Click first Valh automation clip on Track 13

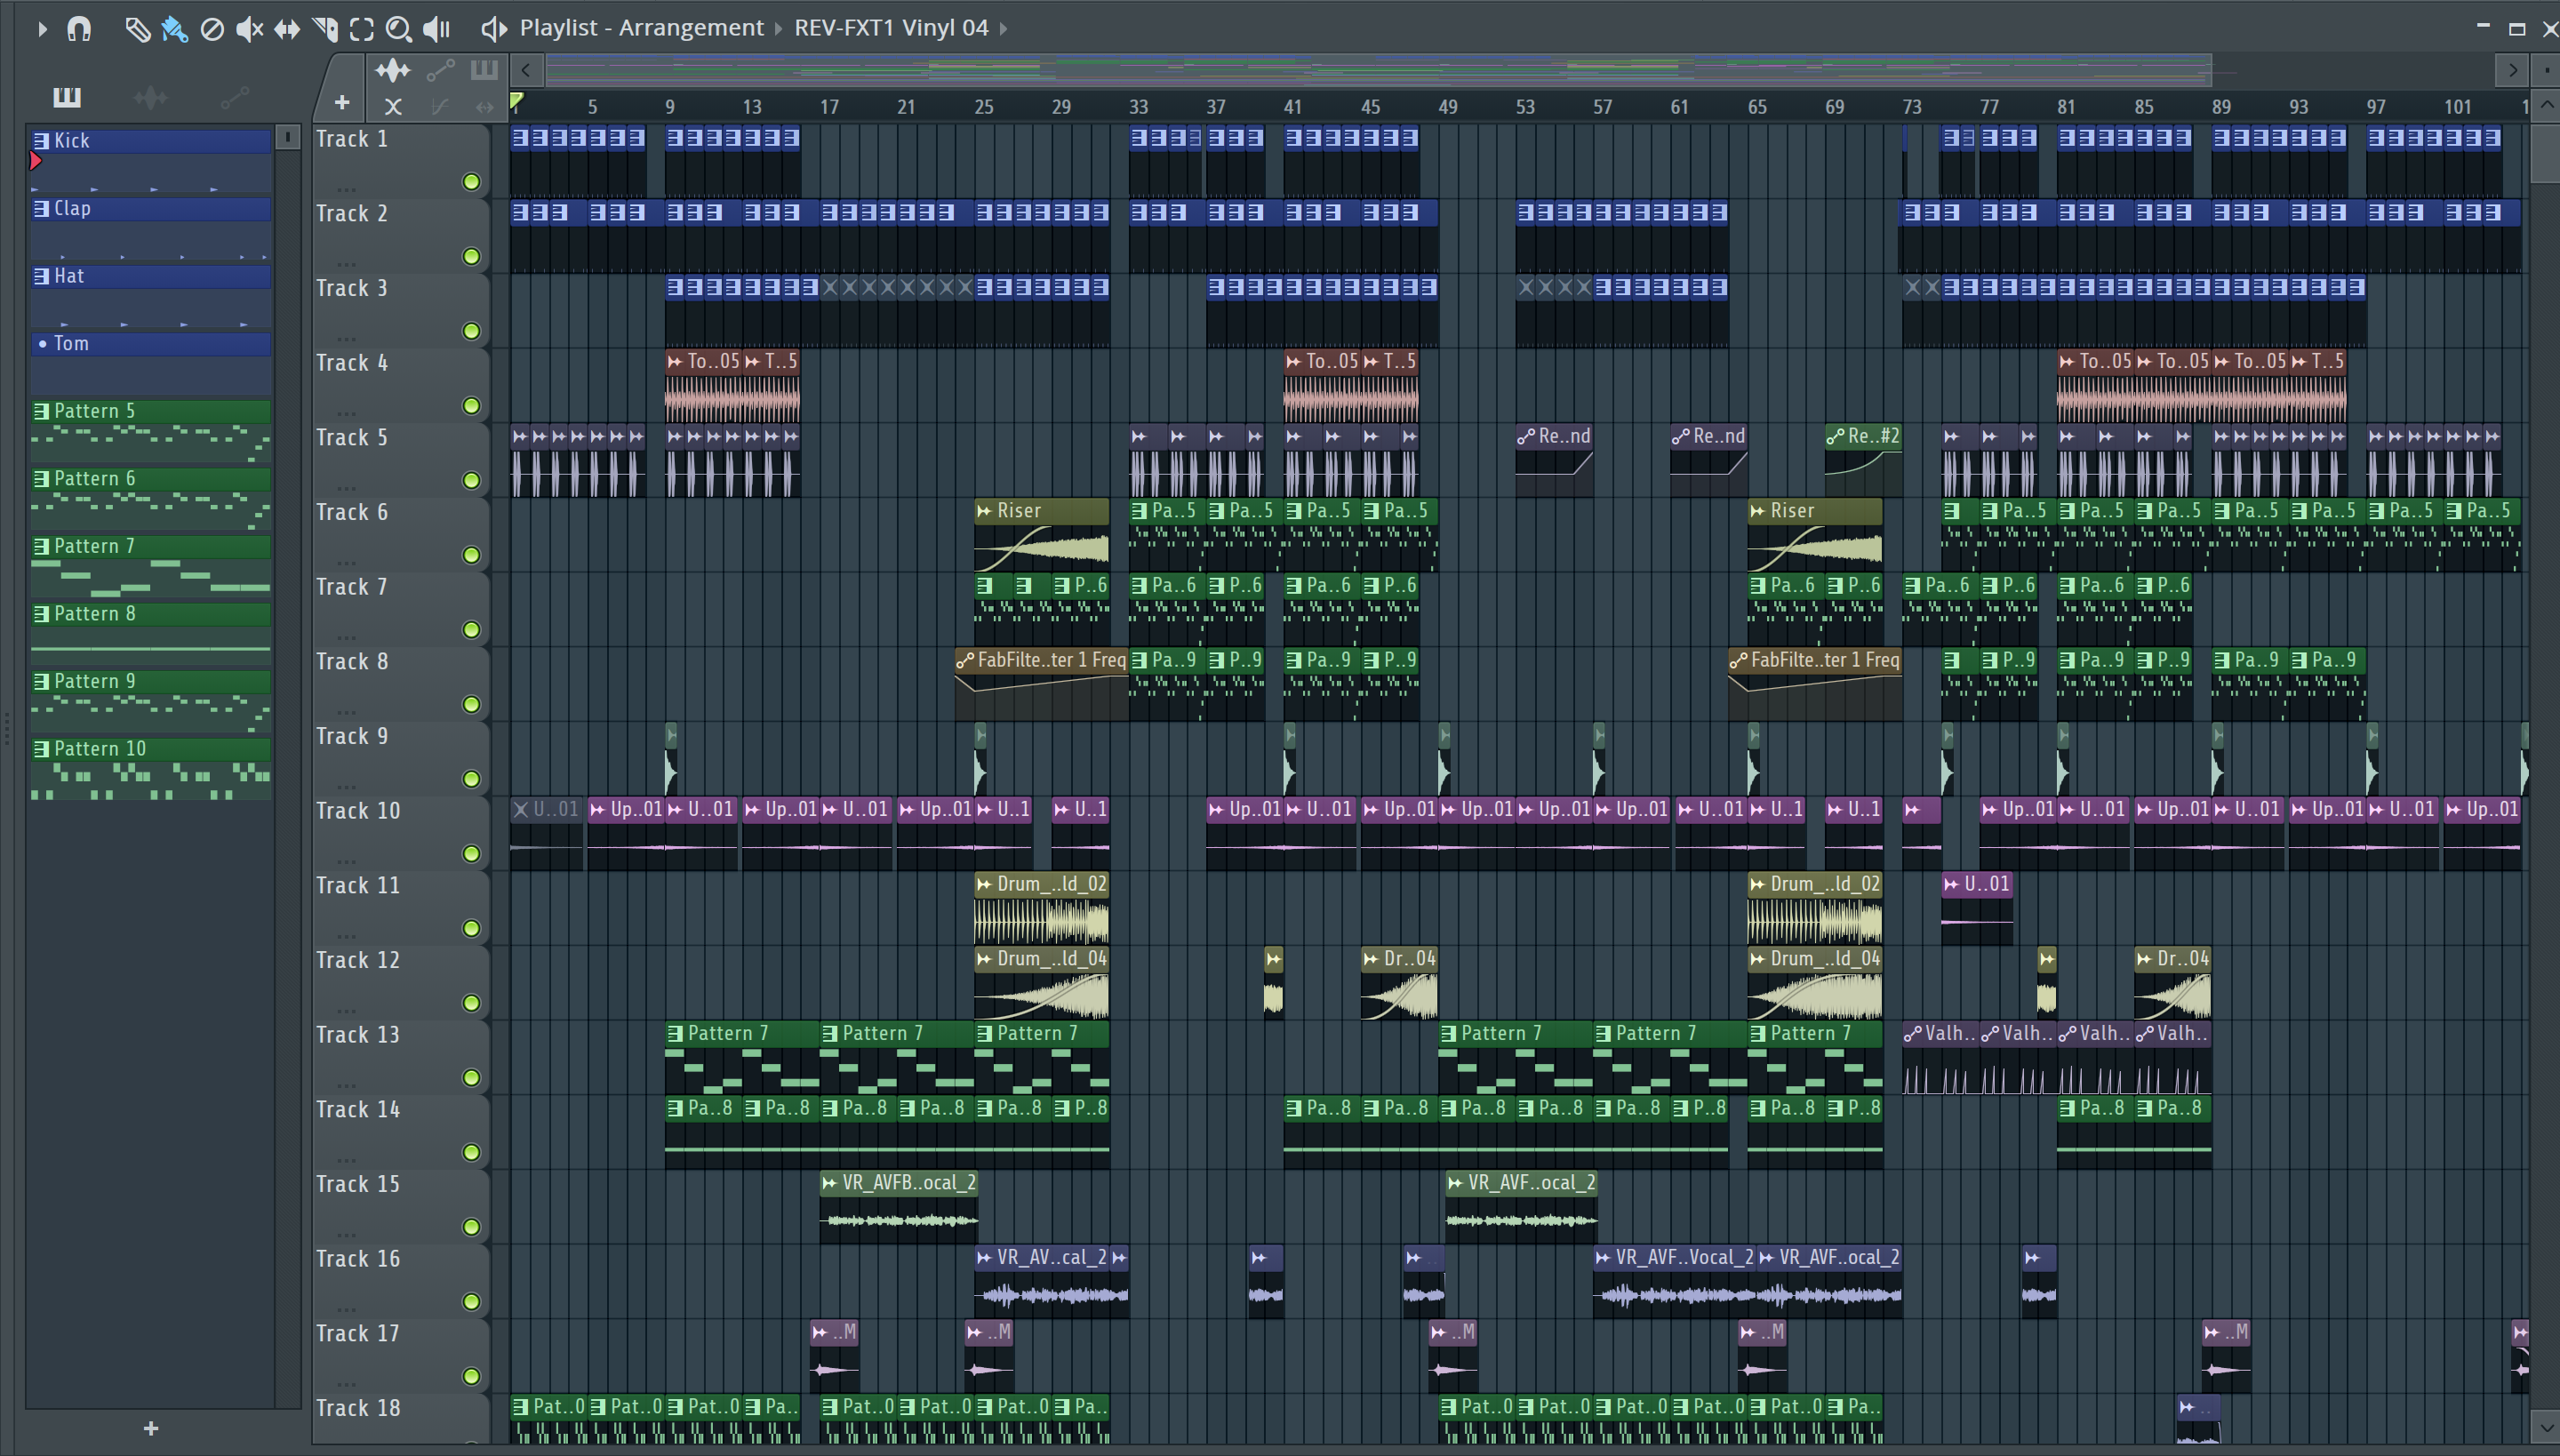click(x=1940, y=1057)
